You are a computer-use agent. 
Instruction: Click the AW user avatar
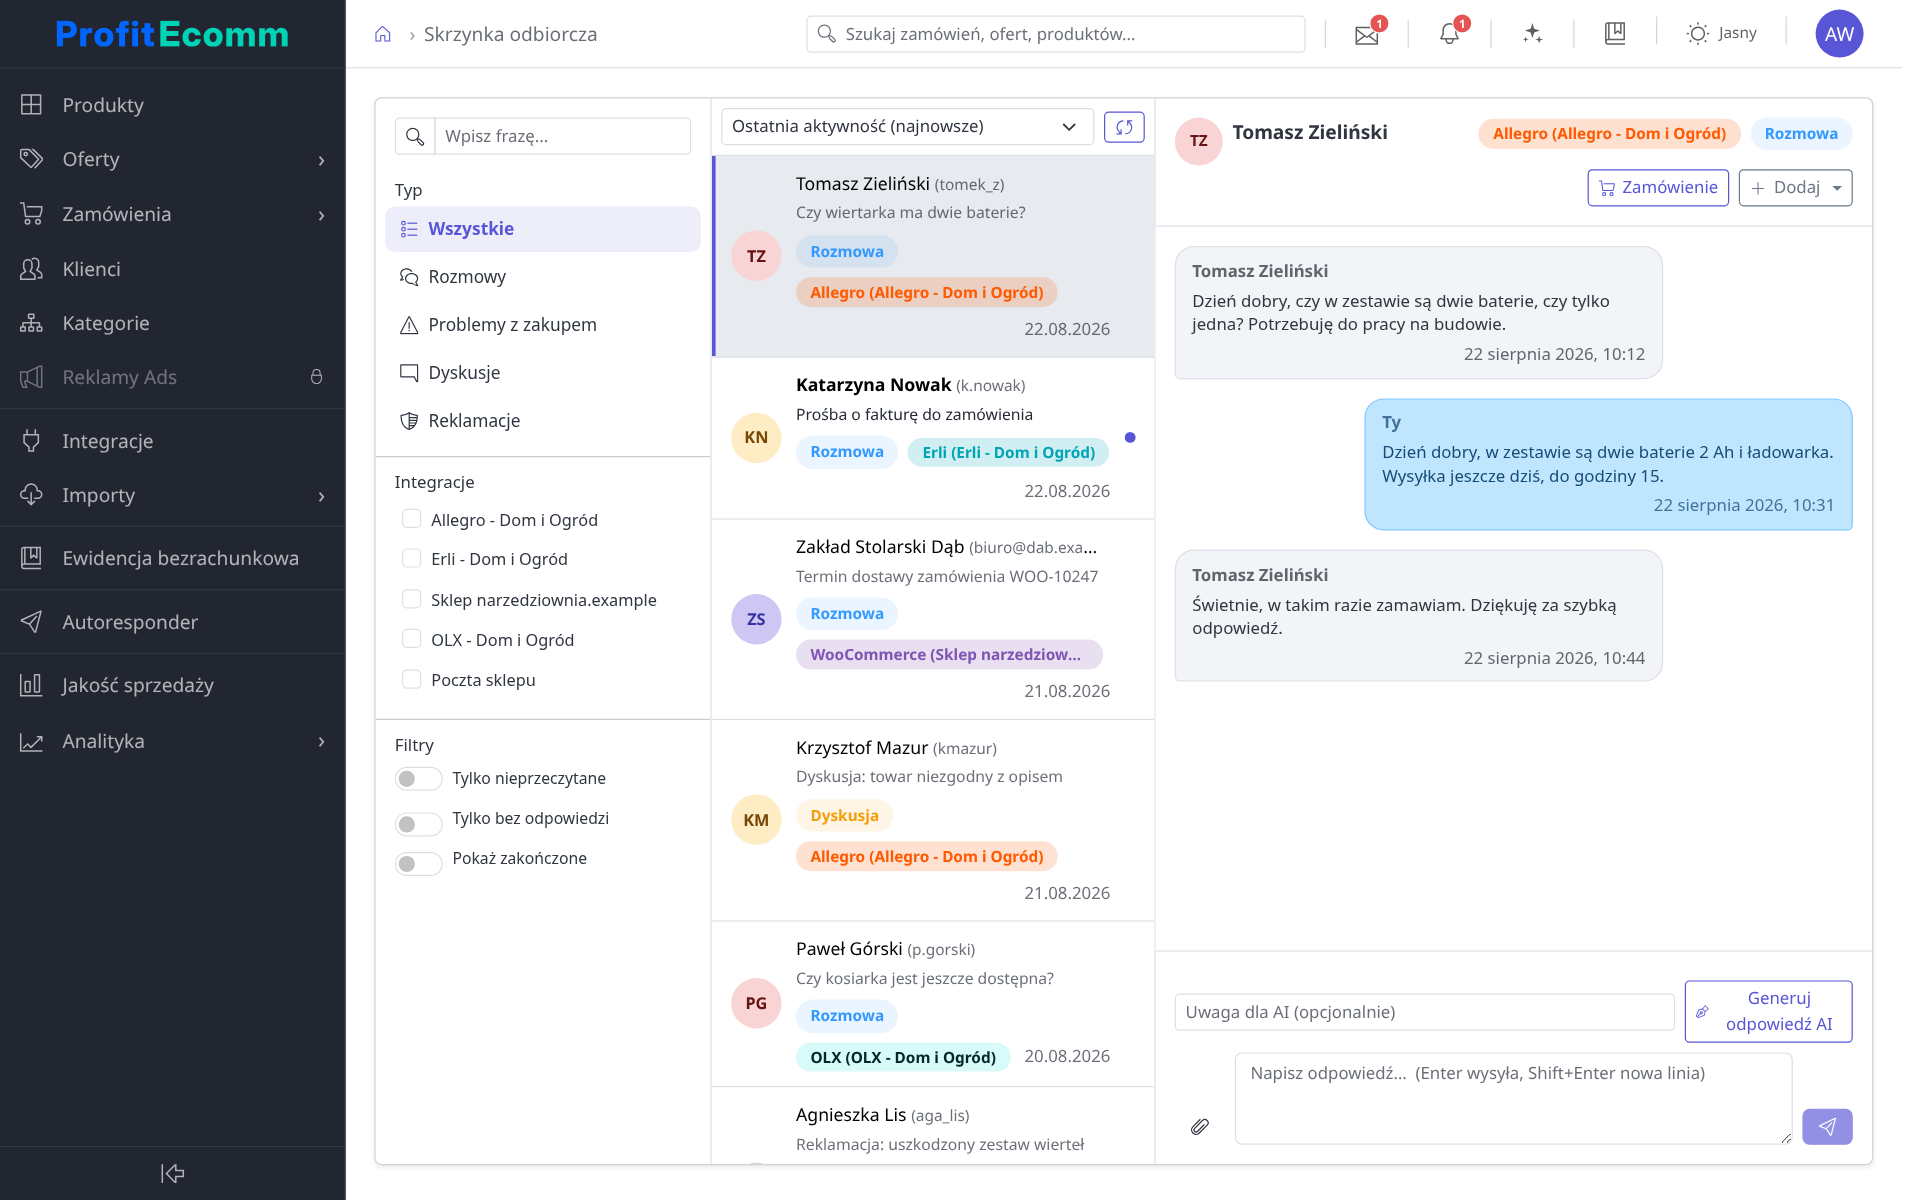tap(1839, 34)
